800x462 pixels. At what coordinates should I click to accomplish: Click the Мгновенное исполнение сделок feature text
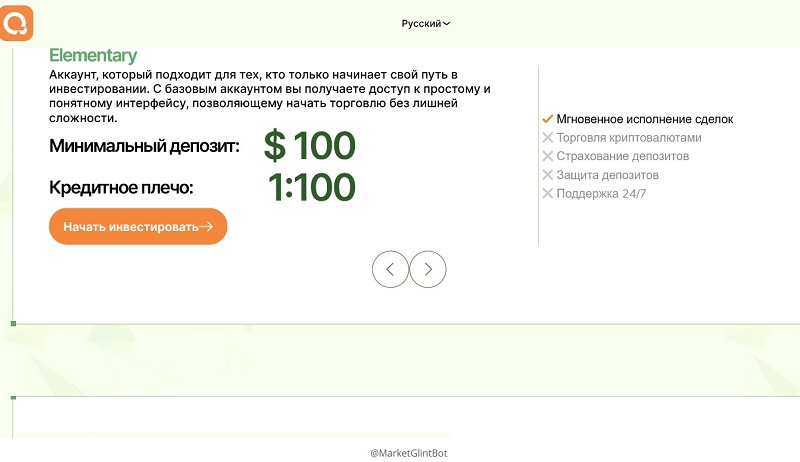coord(645,119)
